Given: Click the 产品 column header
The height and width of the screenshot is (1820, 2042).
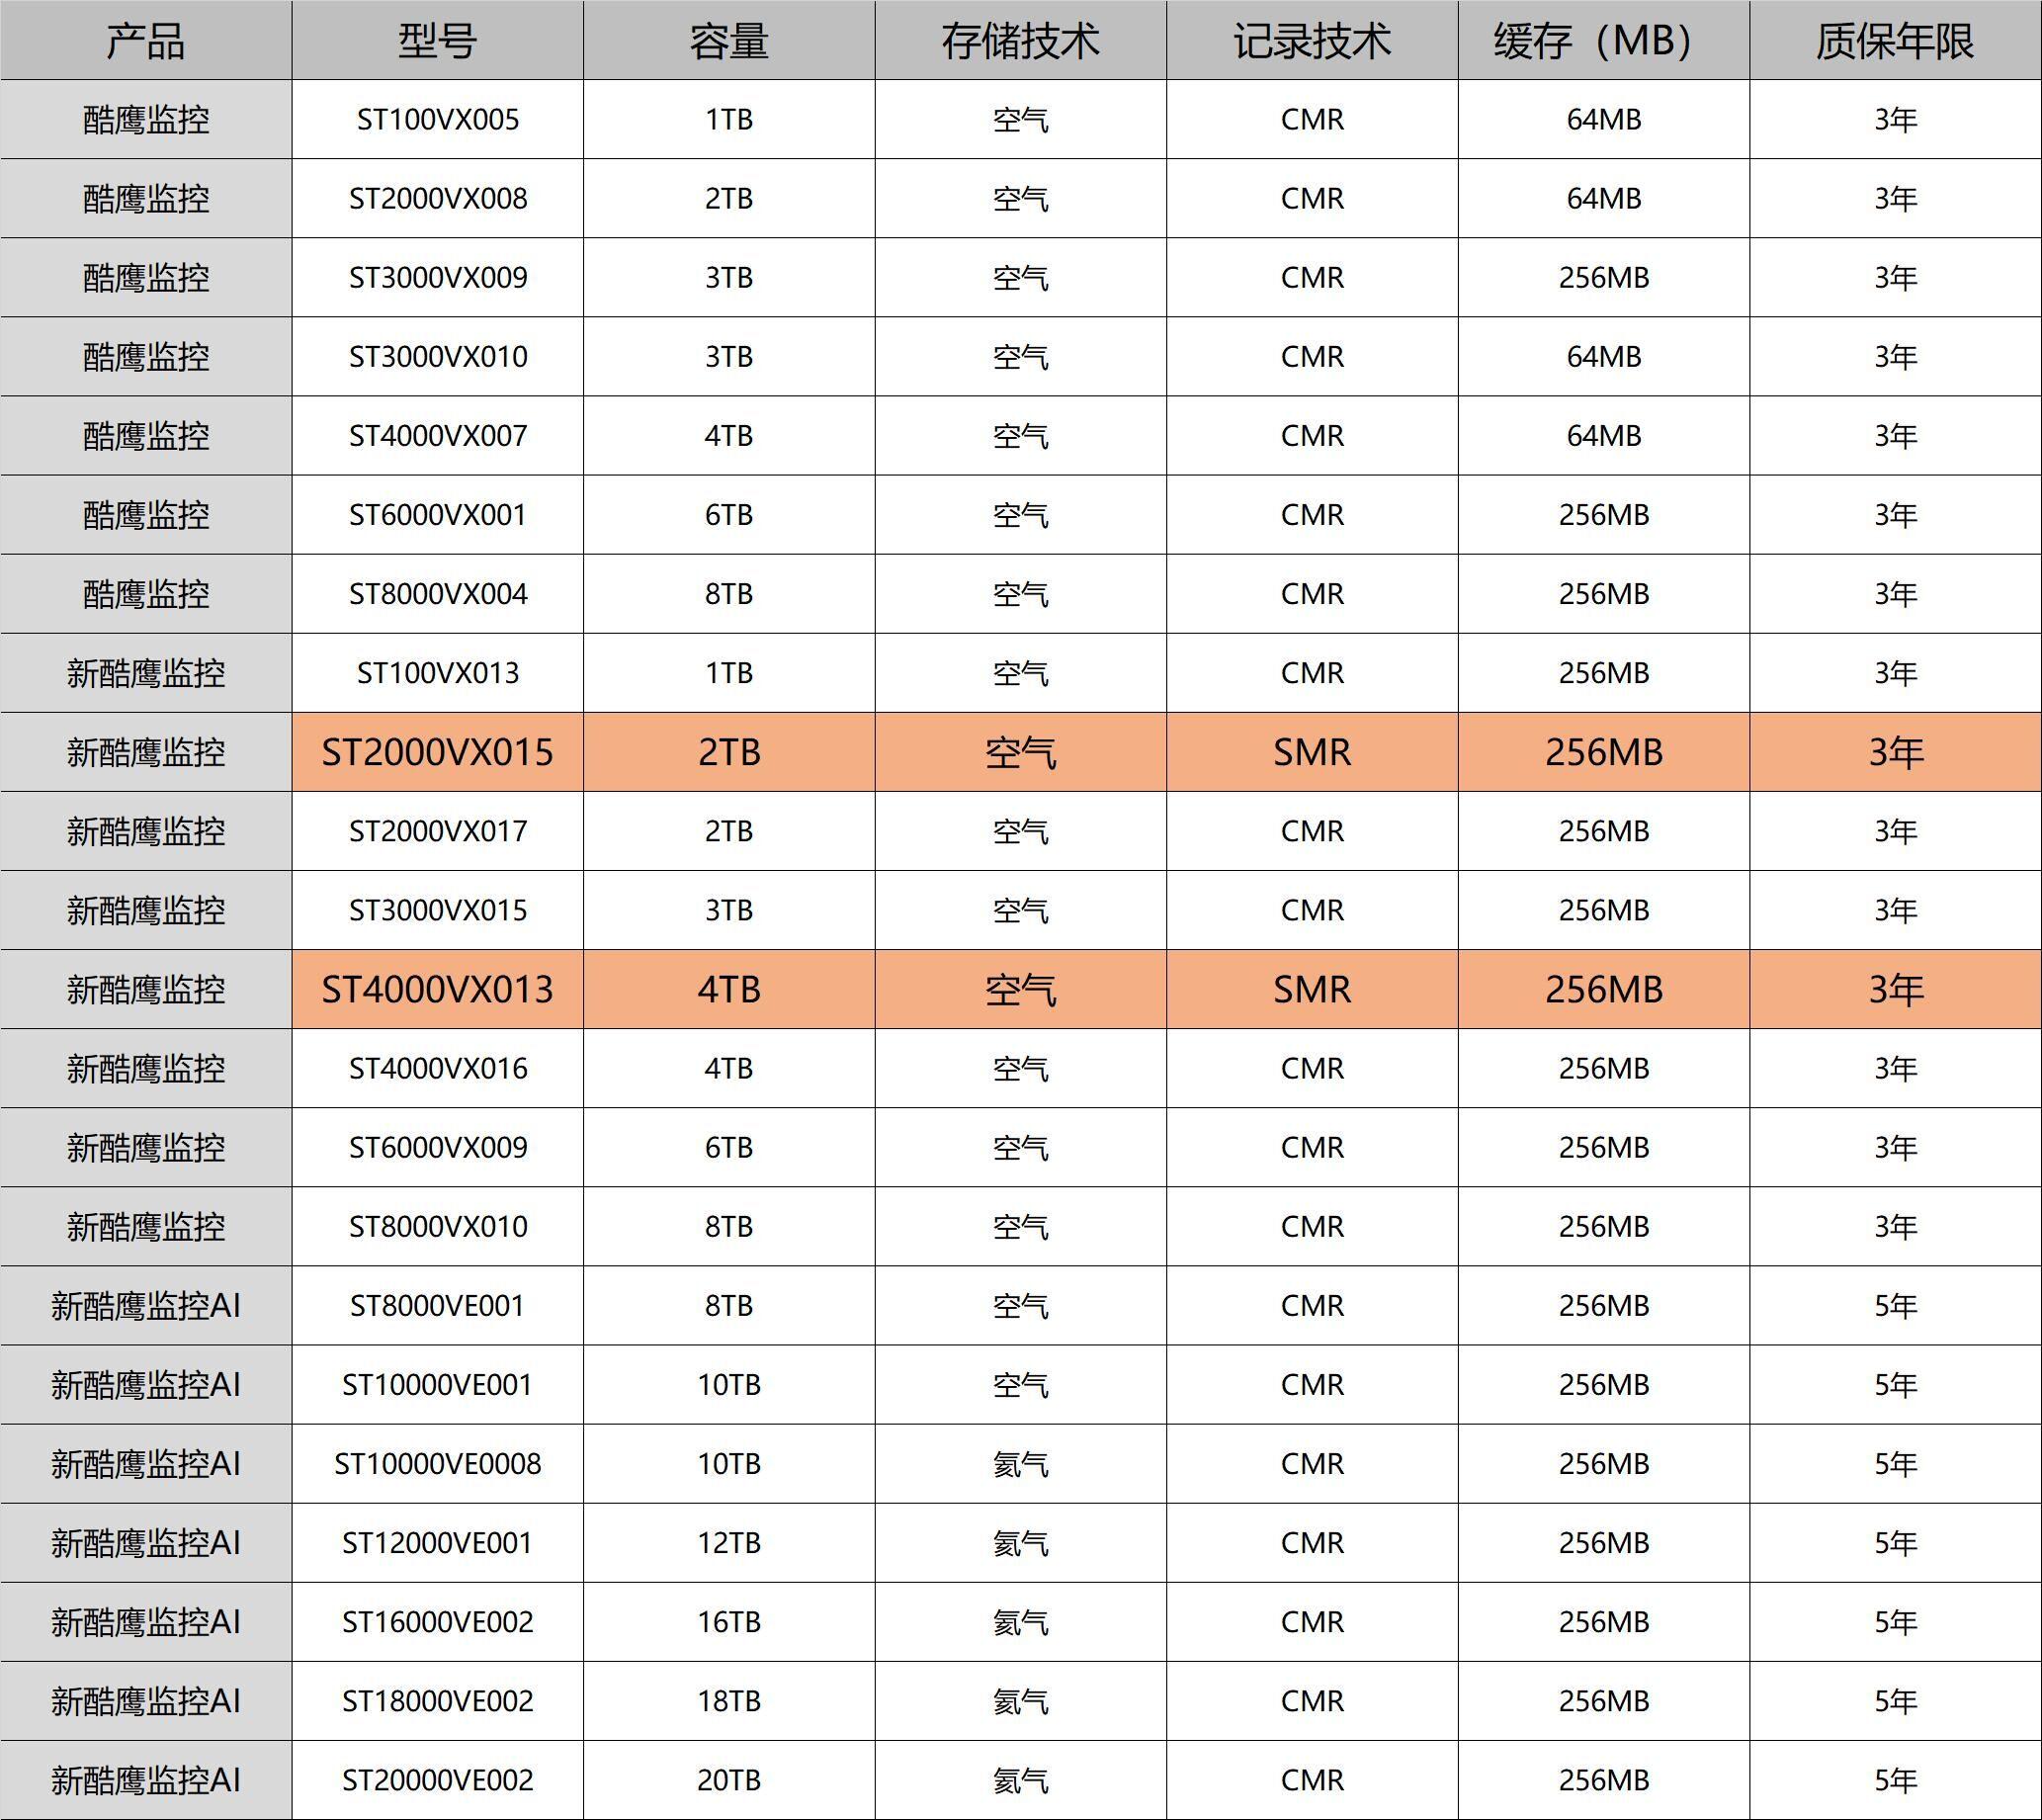Looking at the screenshot, I should tap(145, 40).
